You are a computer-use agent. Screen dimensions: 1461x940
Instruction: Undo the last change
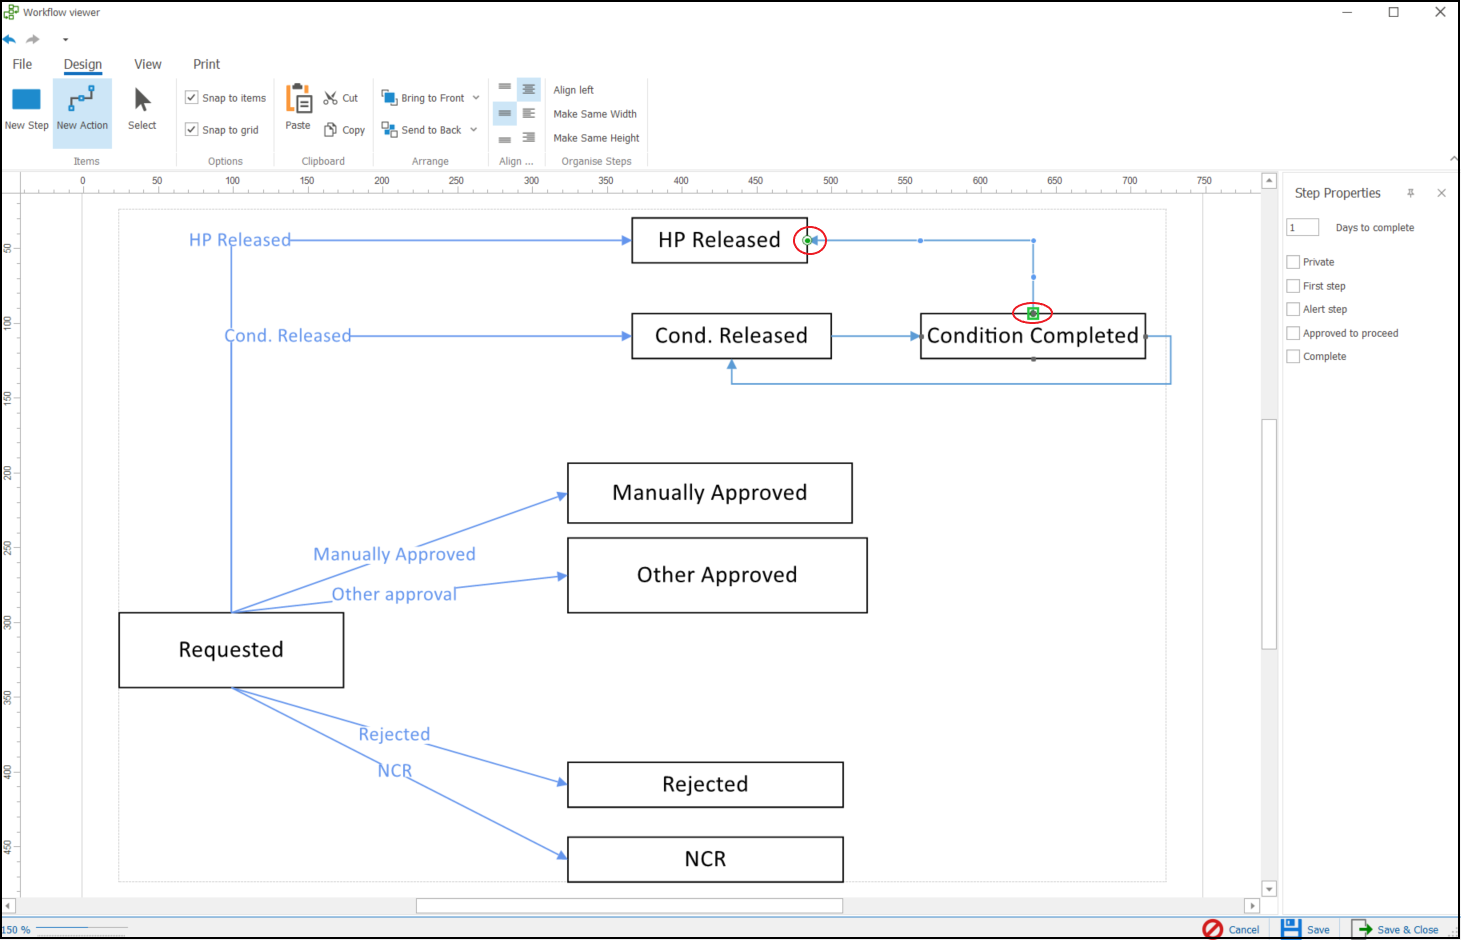10,39
